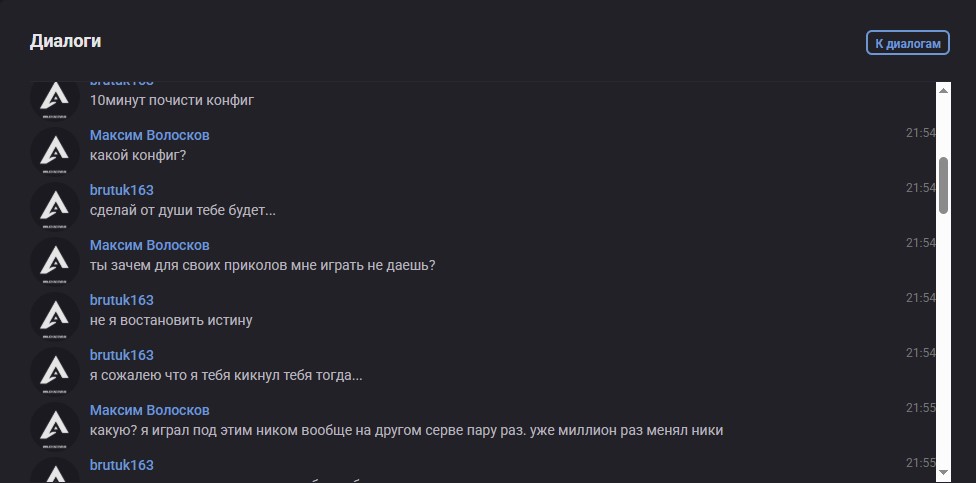Click Максим Волосков name above "какую? я играл"
Image resolution: width=976 pixels, height=483 pixels.
pos(149,410)
